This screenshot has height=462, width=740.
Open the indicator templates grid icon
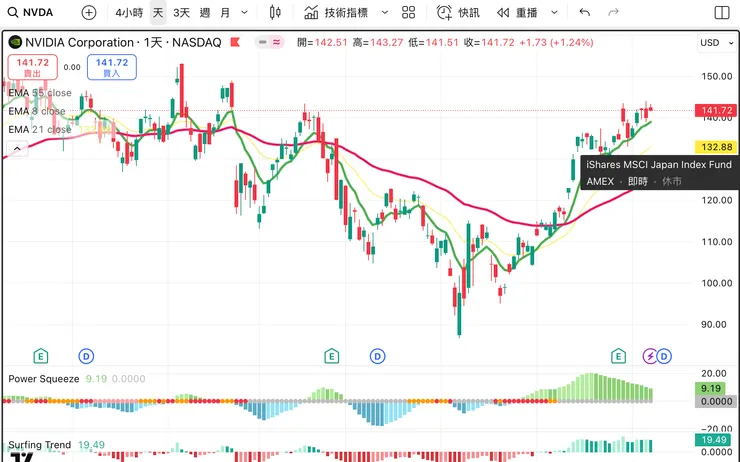click(x=409, y=13)
